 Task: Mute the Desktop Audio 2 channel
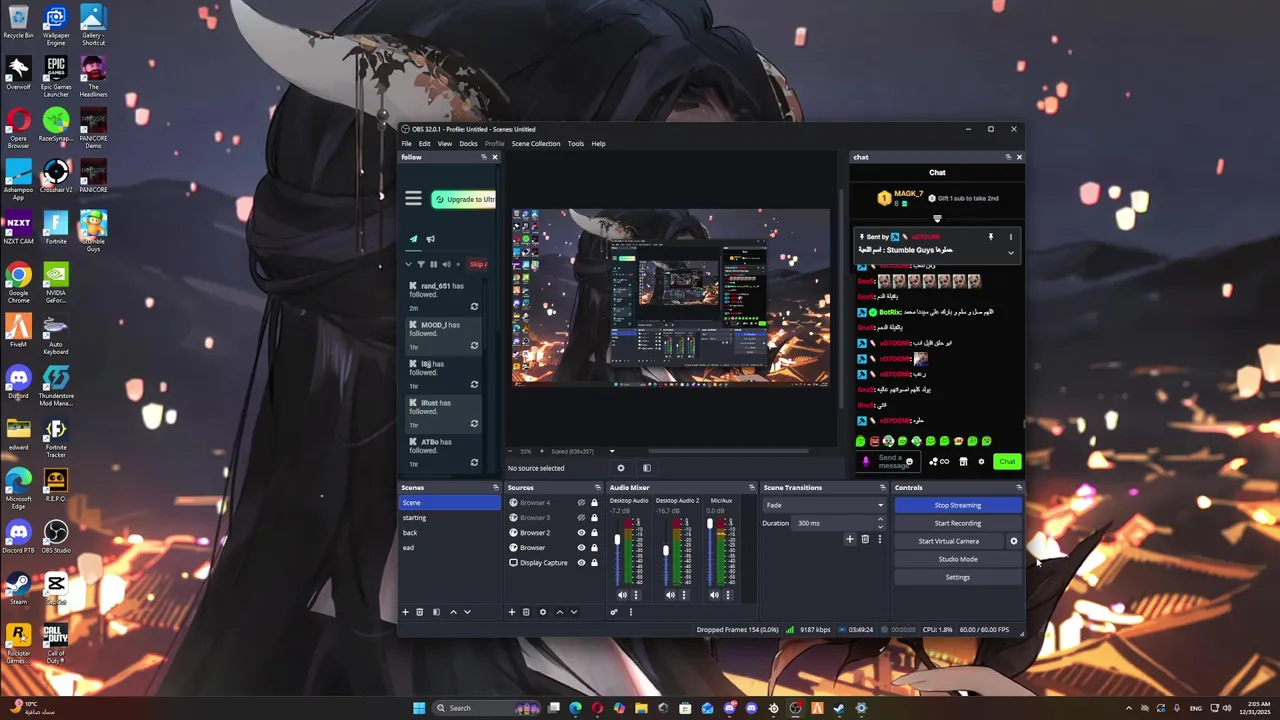pyautogui.click(x=670, y=595)
